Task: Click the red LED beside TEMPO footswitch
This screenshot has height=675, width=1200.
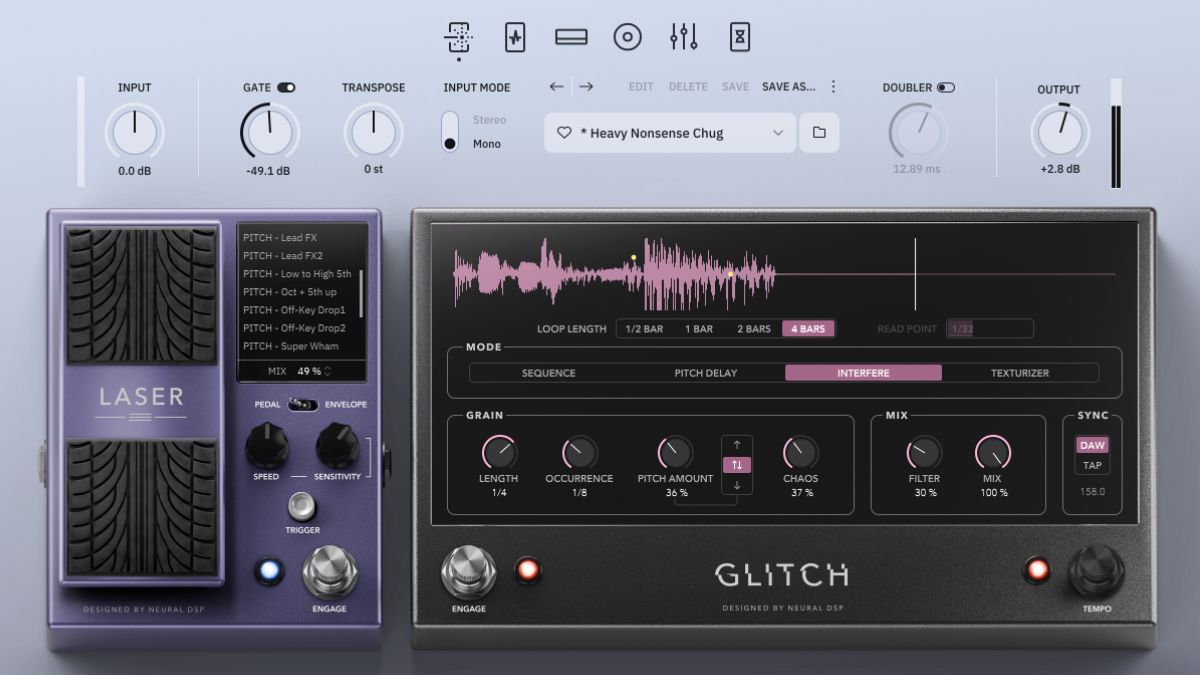Action: pyautogui.click(x=1037, y=571)
